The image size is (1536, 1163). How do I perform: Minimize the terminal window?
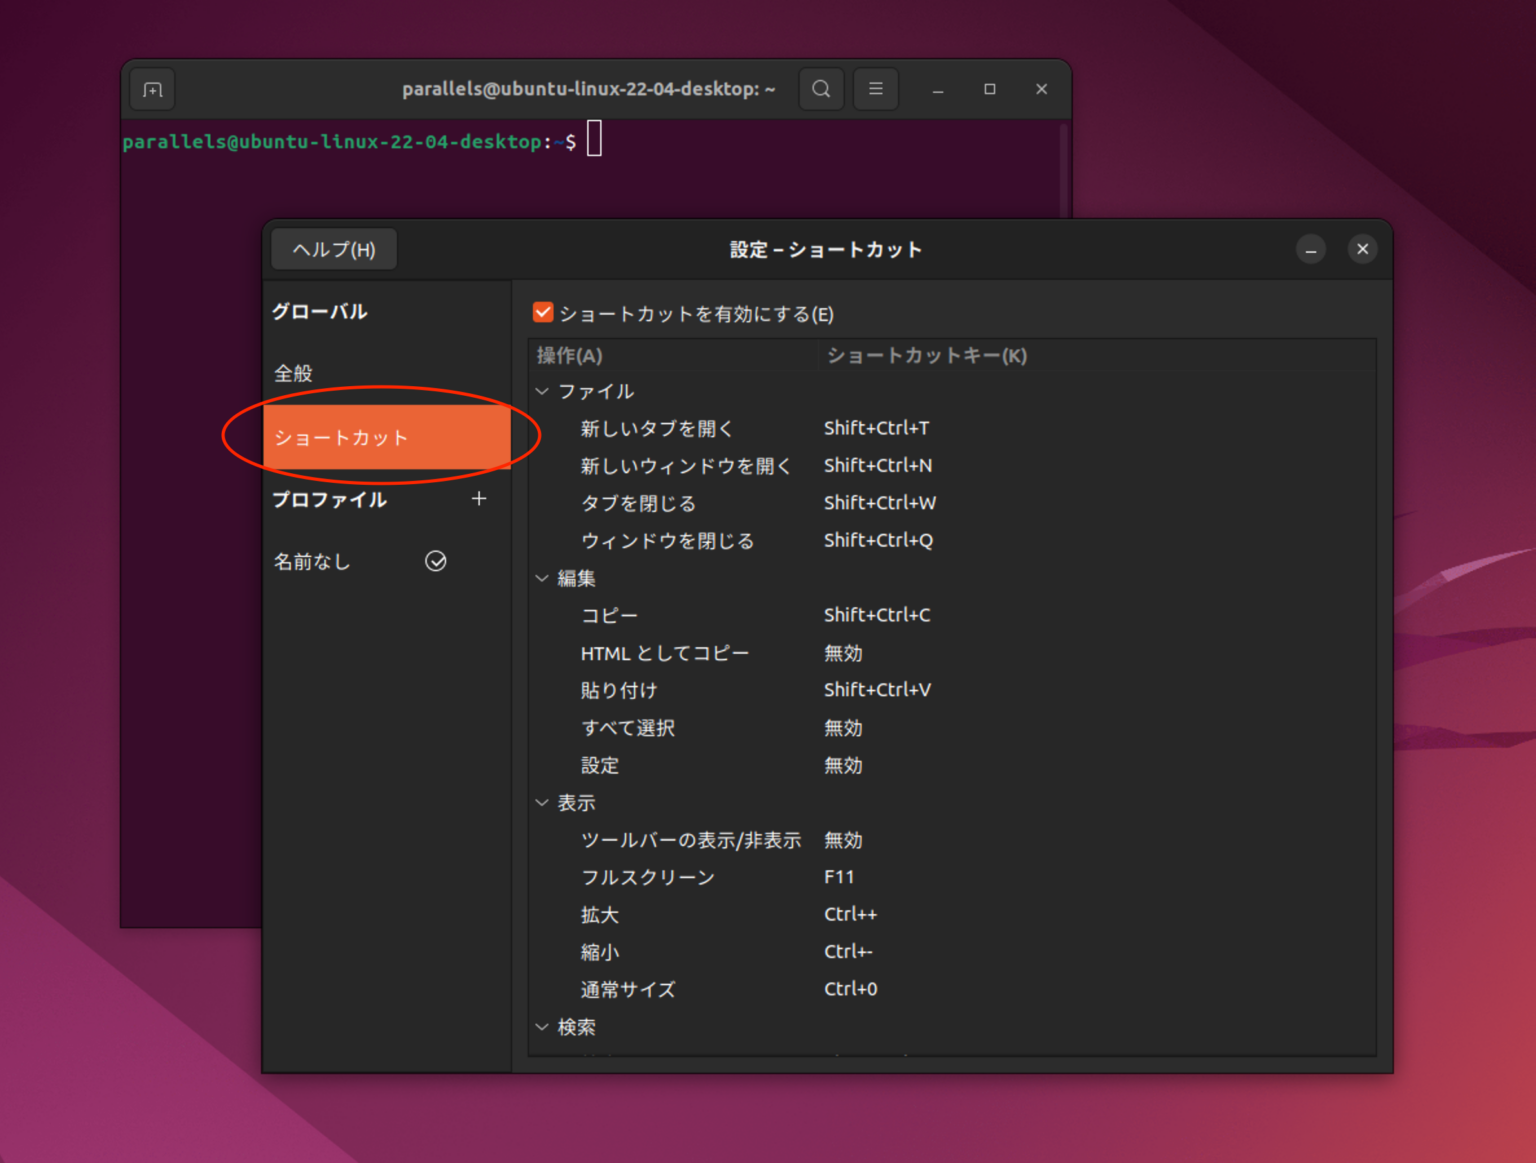[x=938, y=89]
